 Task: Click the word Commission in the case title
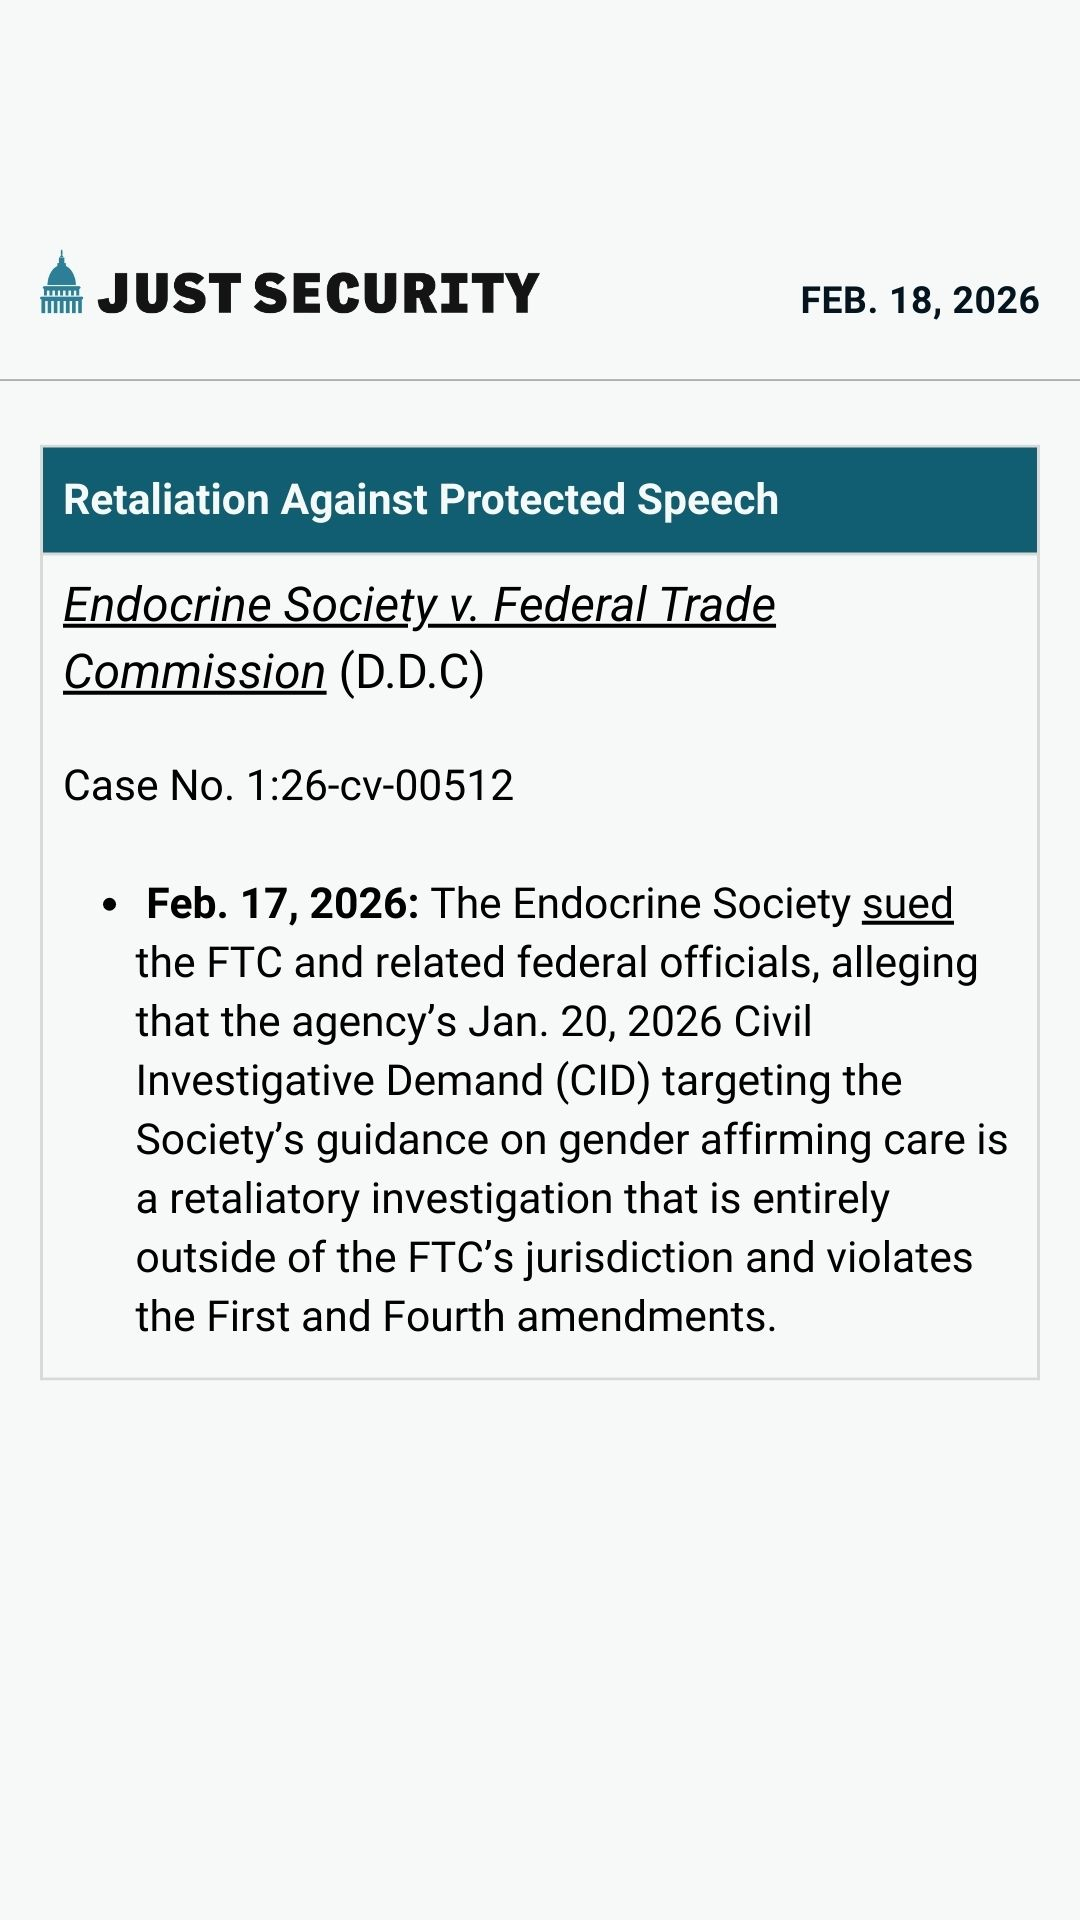point(195,672)
